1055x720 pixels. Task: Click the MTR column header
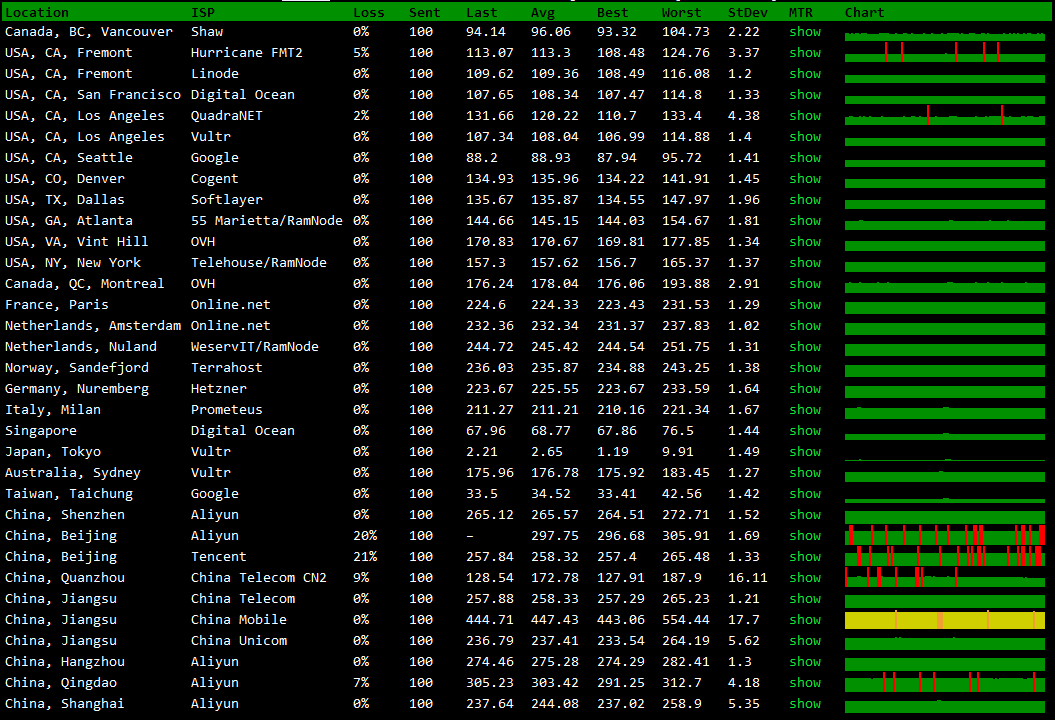point(801,13)
